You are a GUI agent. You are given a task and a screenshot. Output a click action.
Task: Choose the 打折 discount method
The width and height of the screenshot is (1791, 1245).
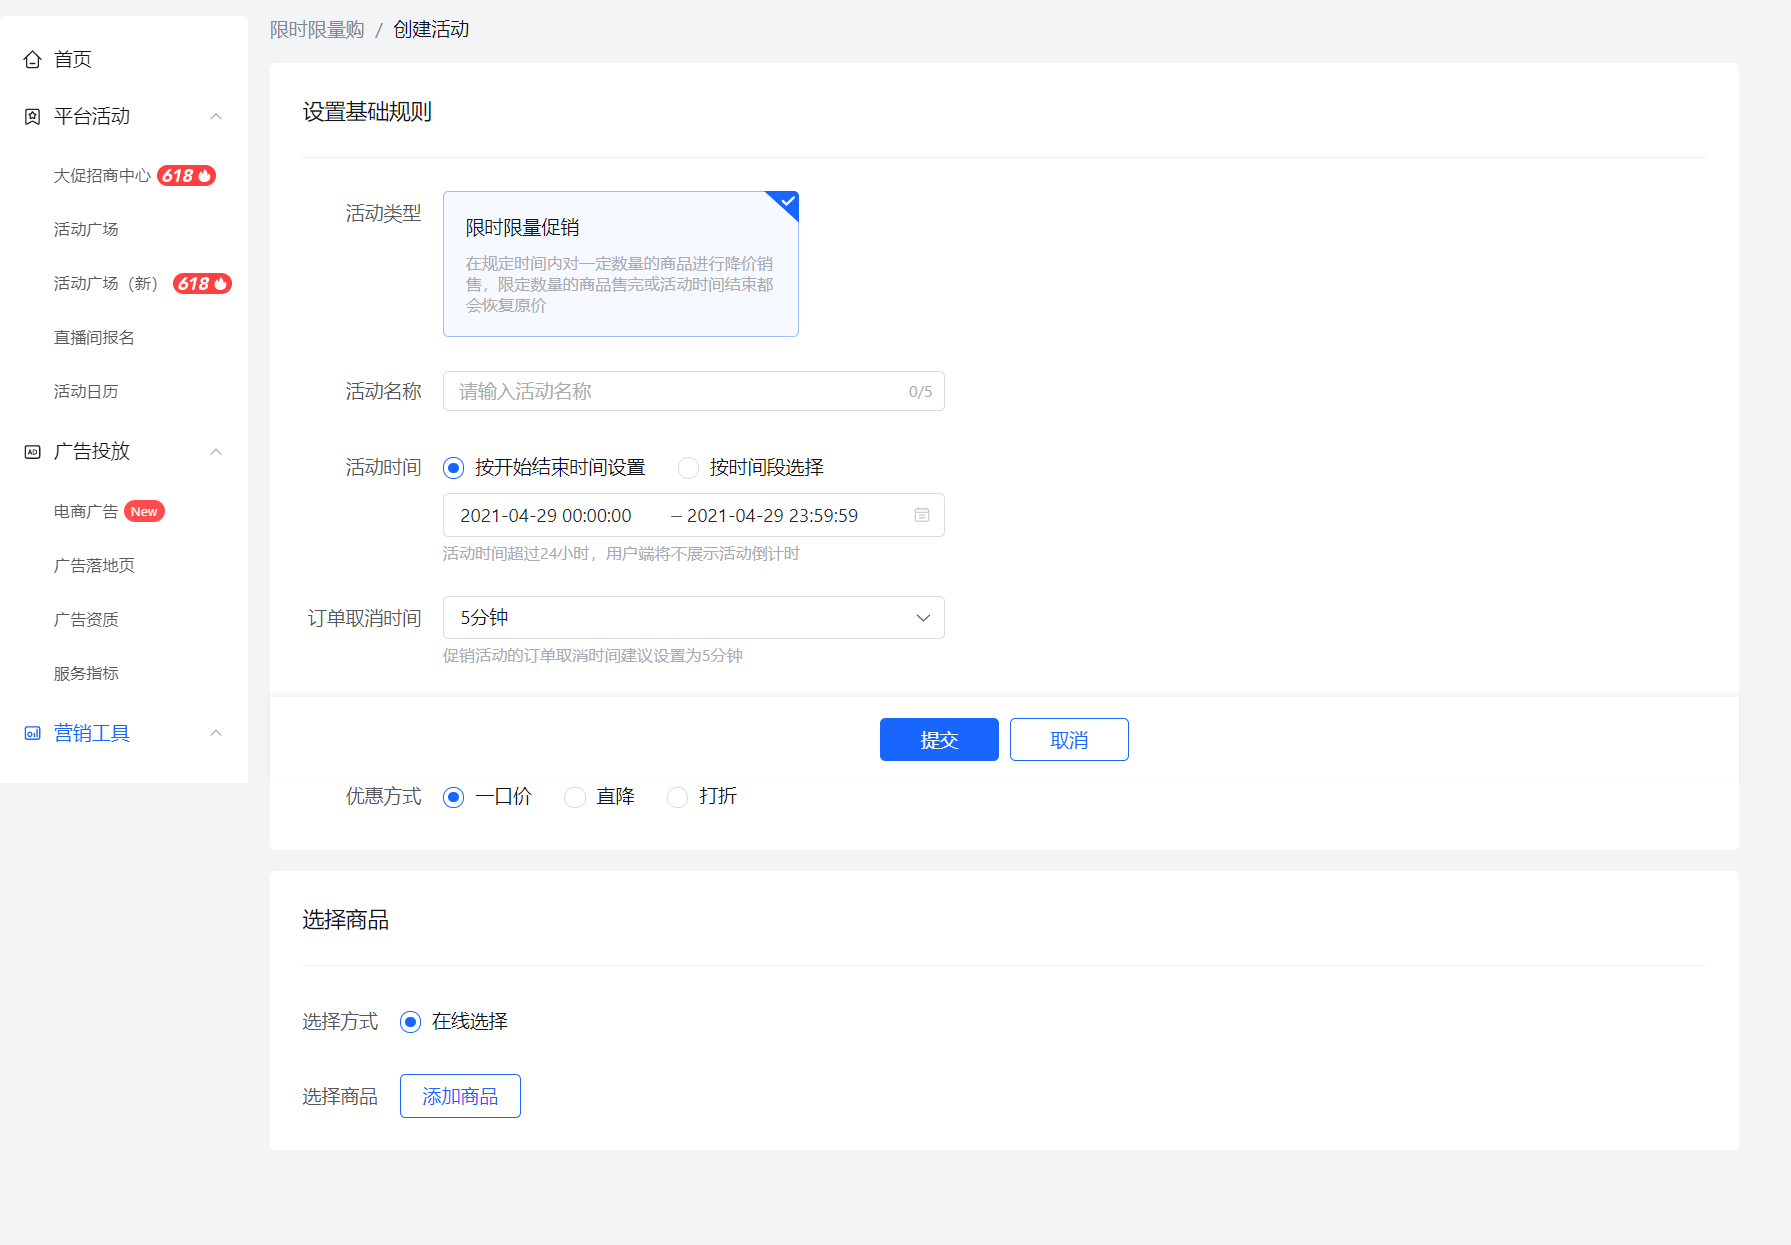[x=678, y=796]
